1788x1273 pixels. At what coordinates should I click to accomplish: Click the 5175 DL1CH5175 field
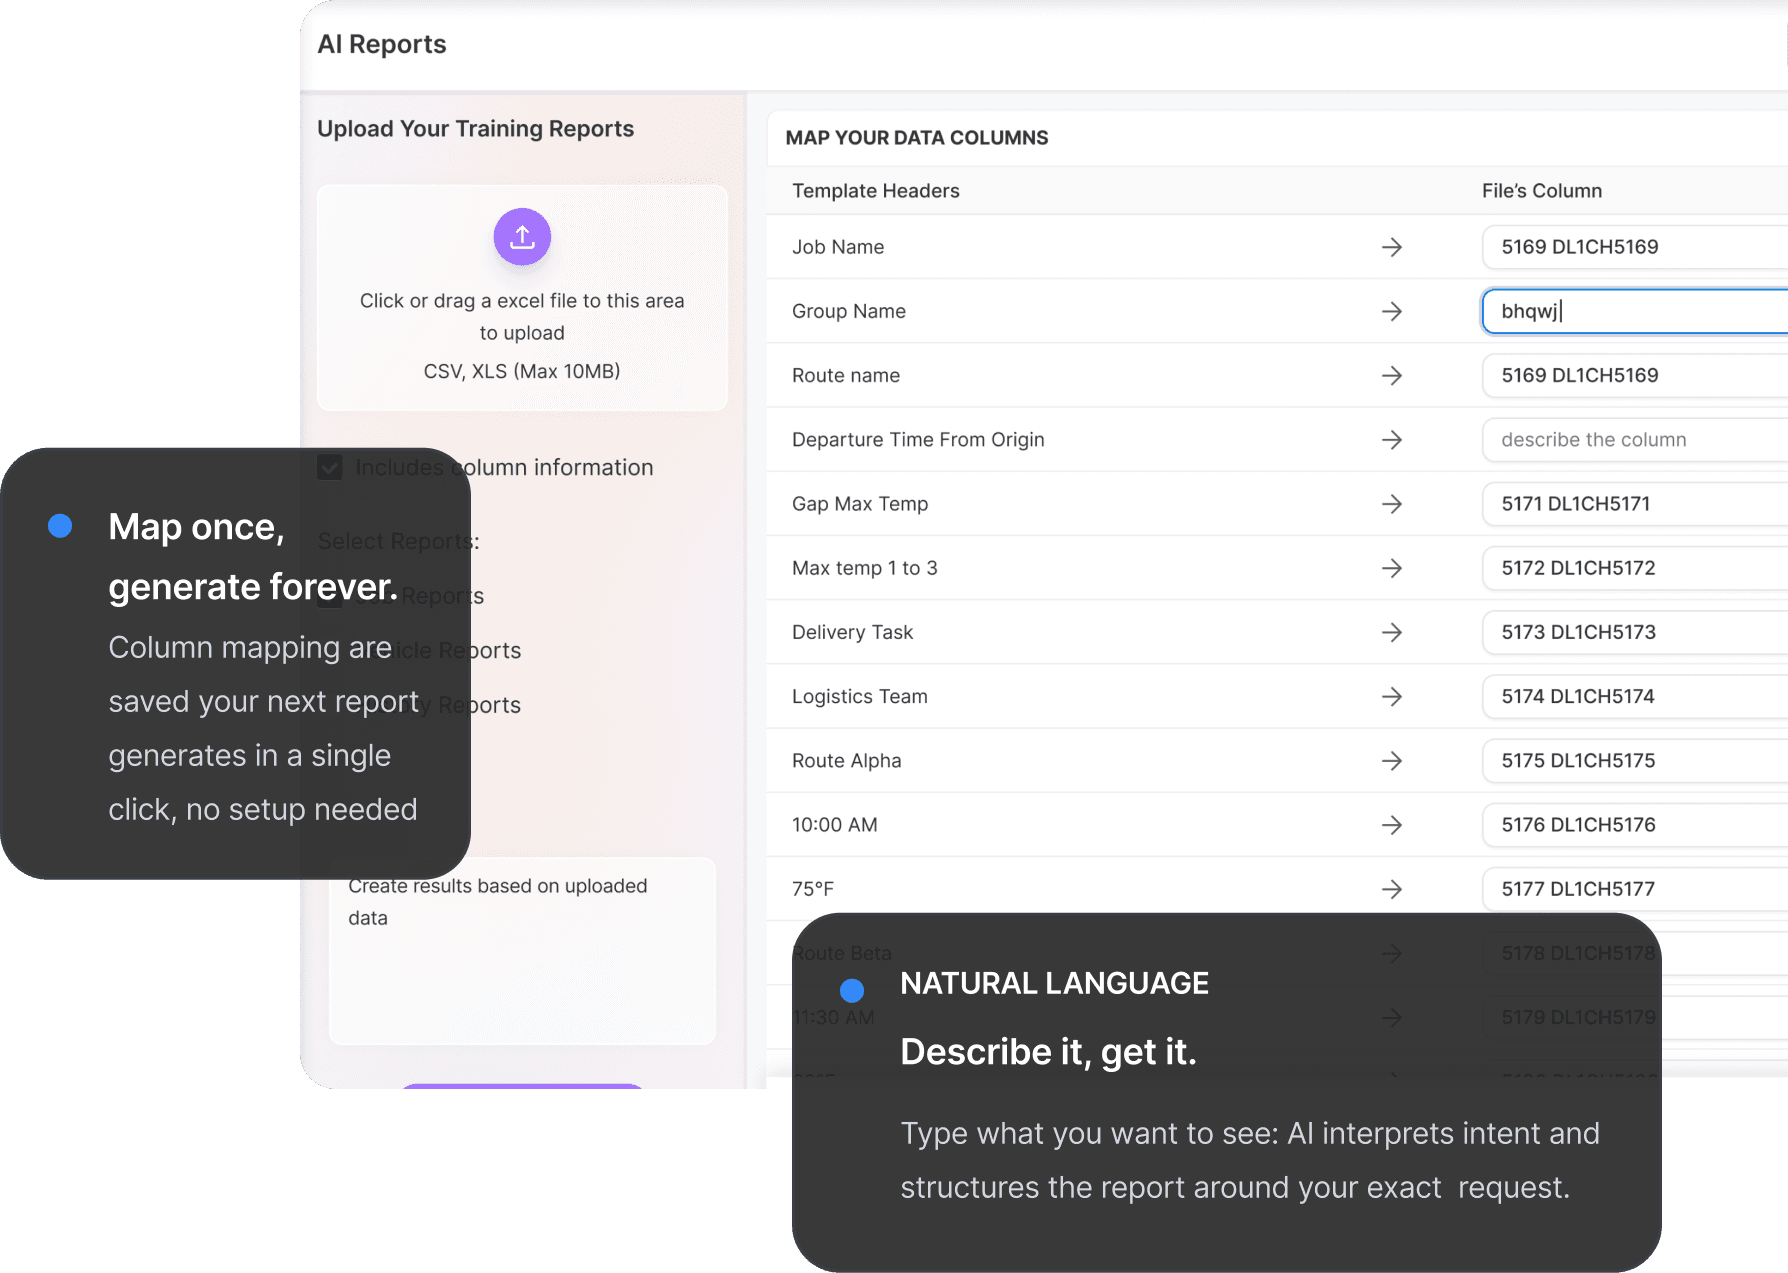click(1634, 761)
